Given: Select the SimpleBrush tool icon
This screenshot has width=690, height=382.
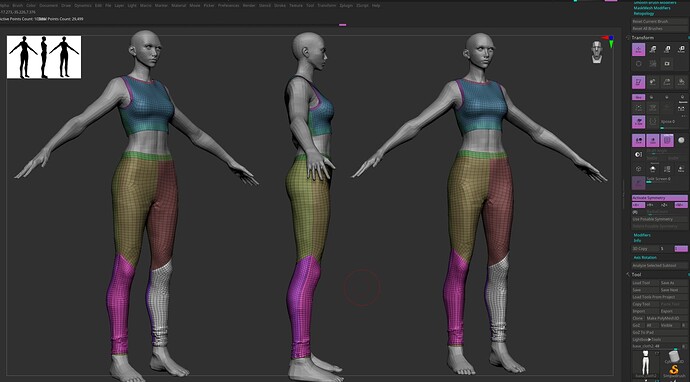Looking at the screenshot, I should pos(673,372).
